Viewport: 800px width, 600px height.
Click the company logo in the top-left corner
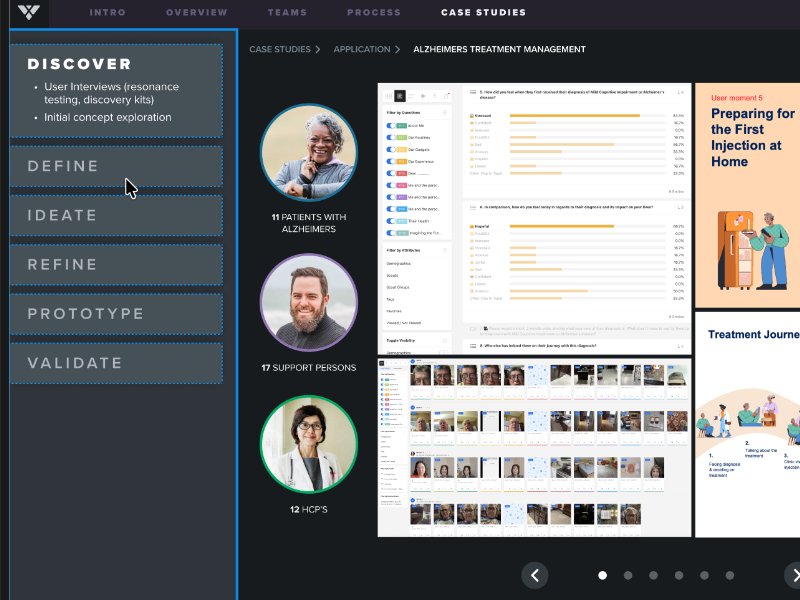29,13
